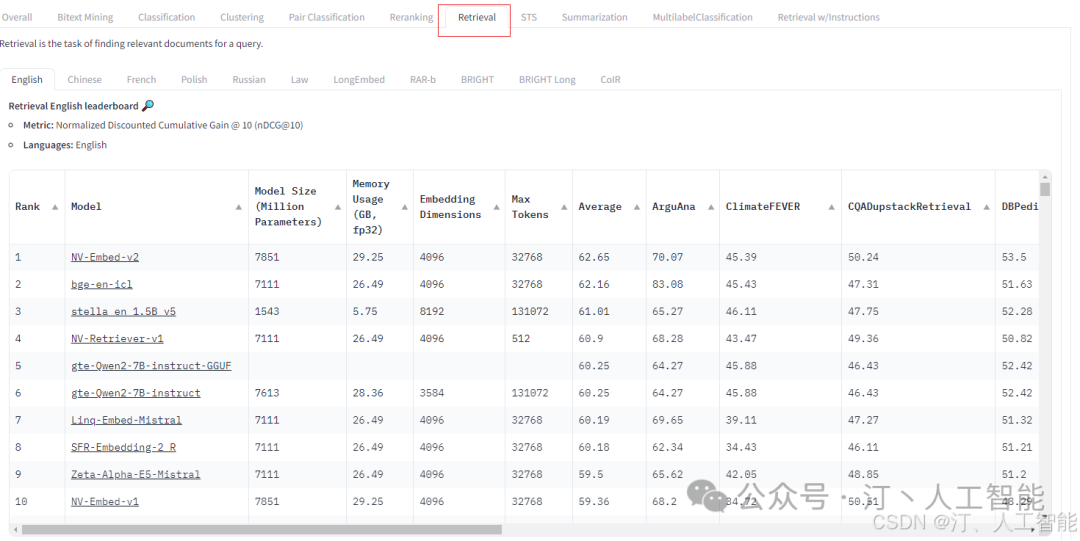Open the NV-Embed-v2 model link

pos(105,257)
